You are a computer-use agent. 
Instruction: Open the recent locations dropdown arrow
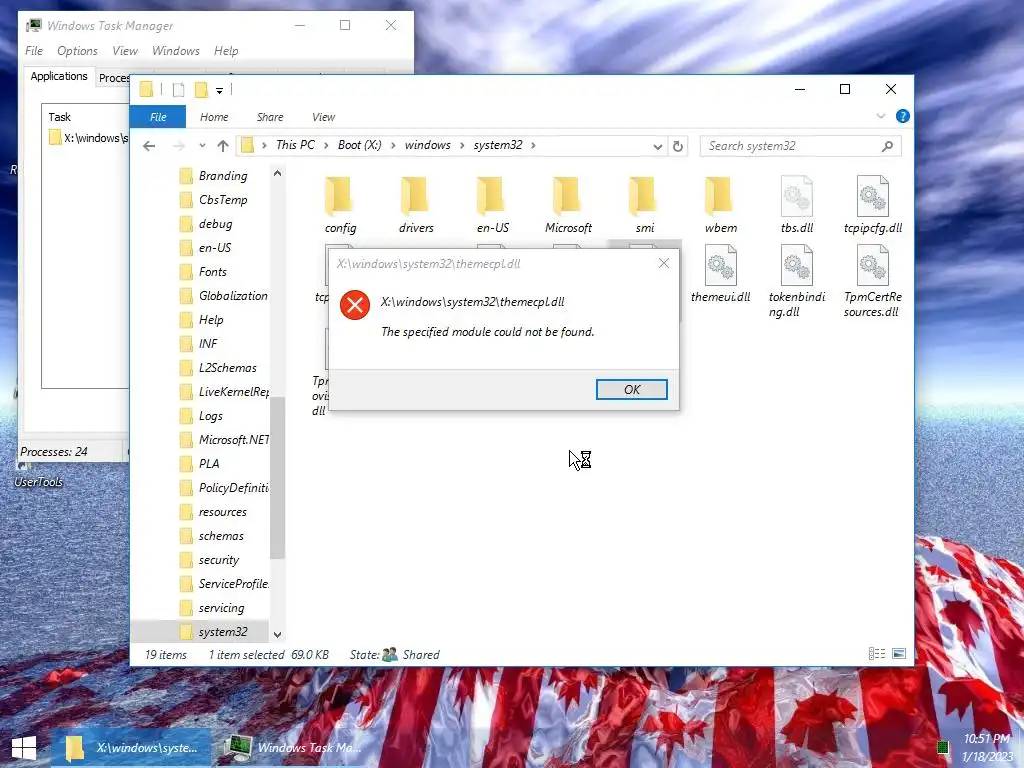tap(202, 146)
